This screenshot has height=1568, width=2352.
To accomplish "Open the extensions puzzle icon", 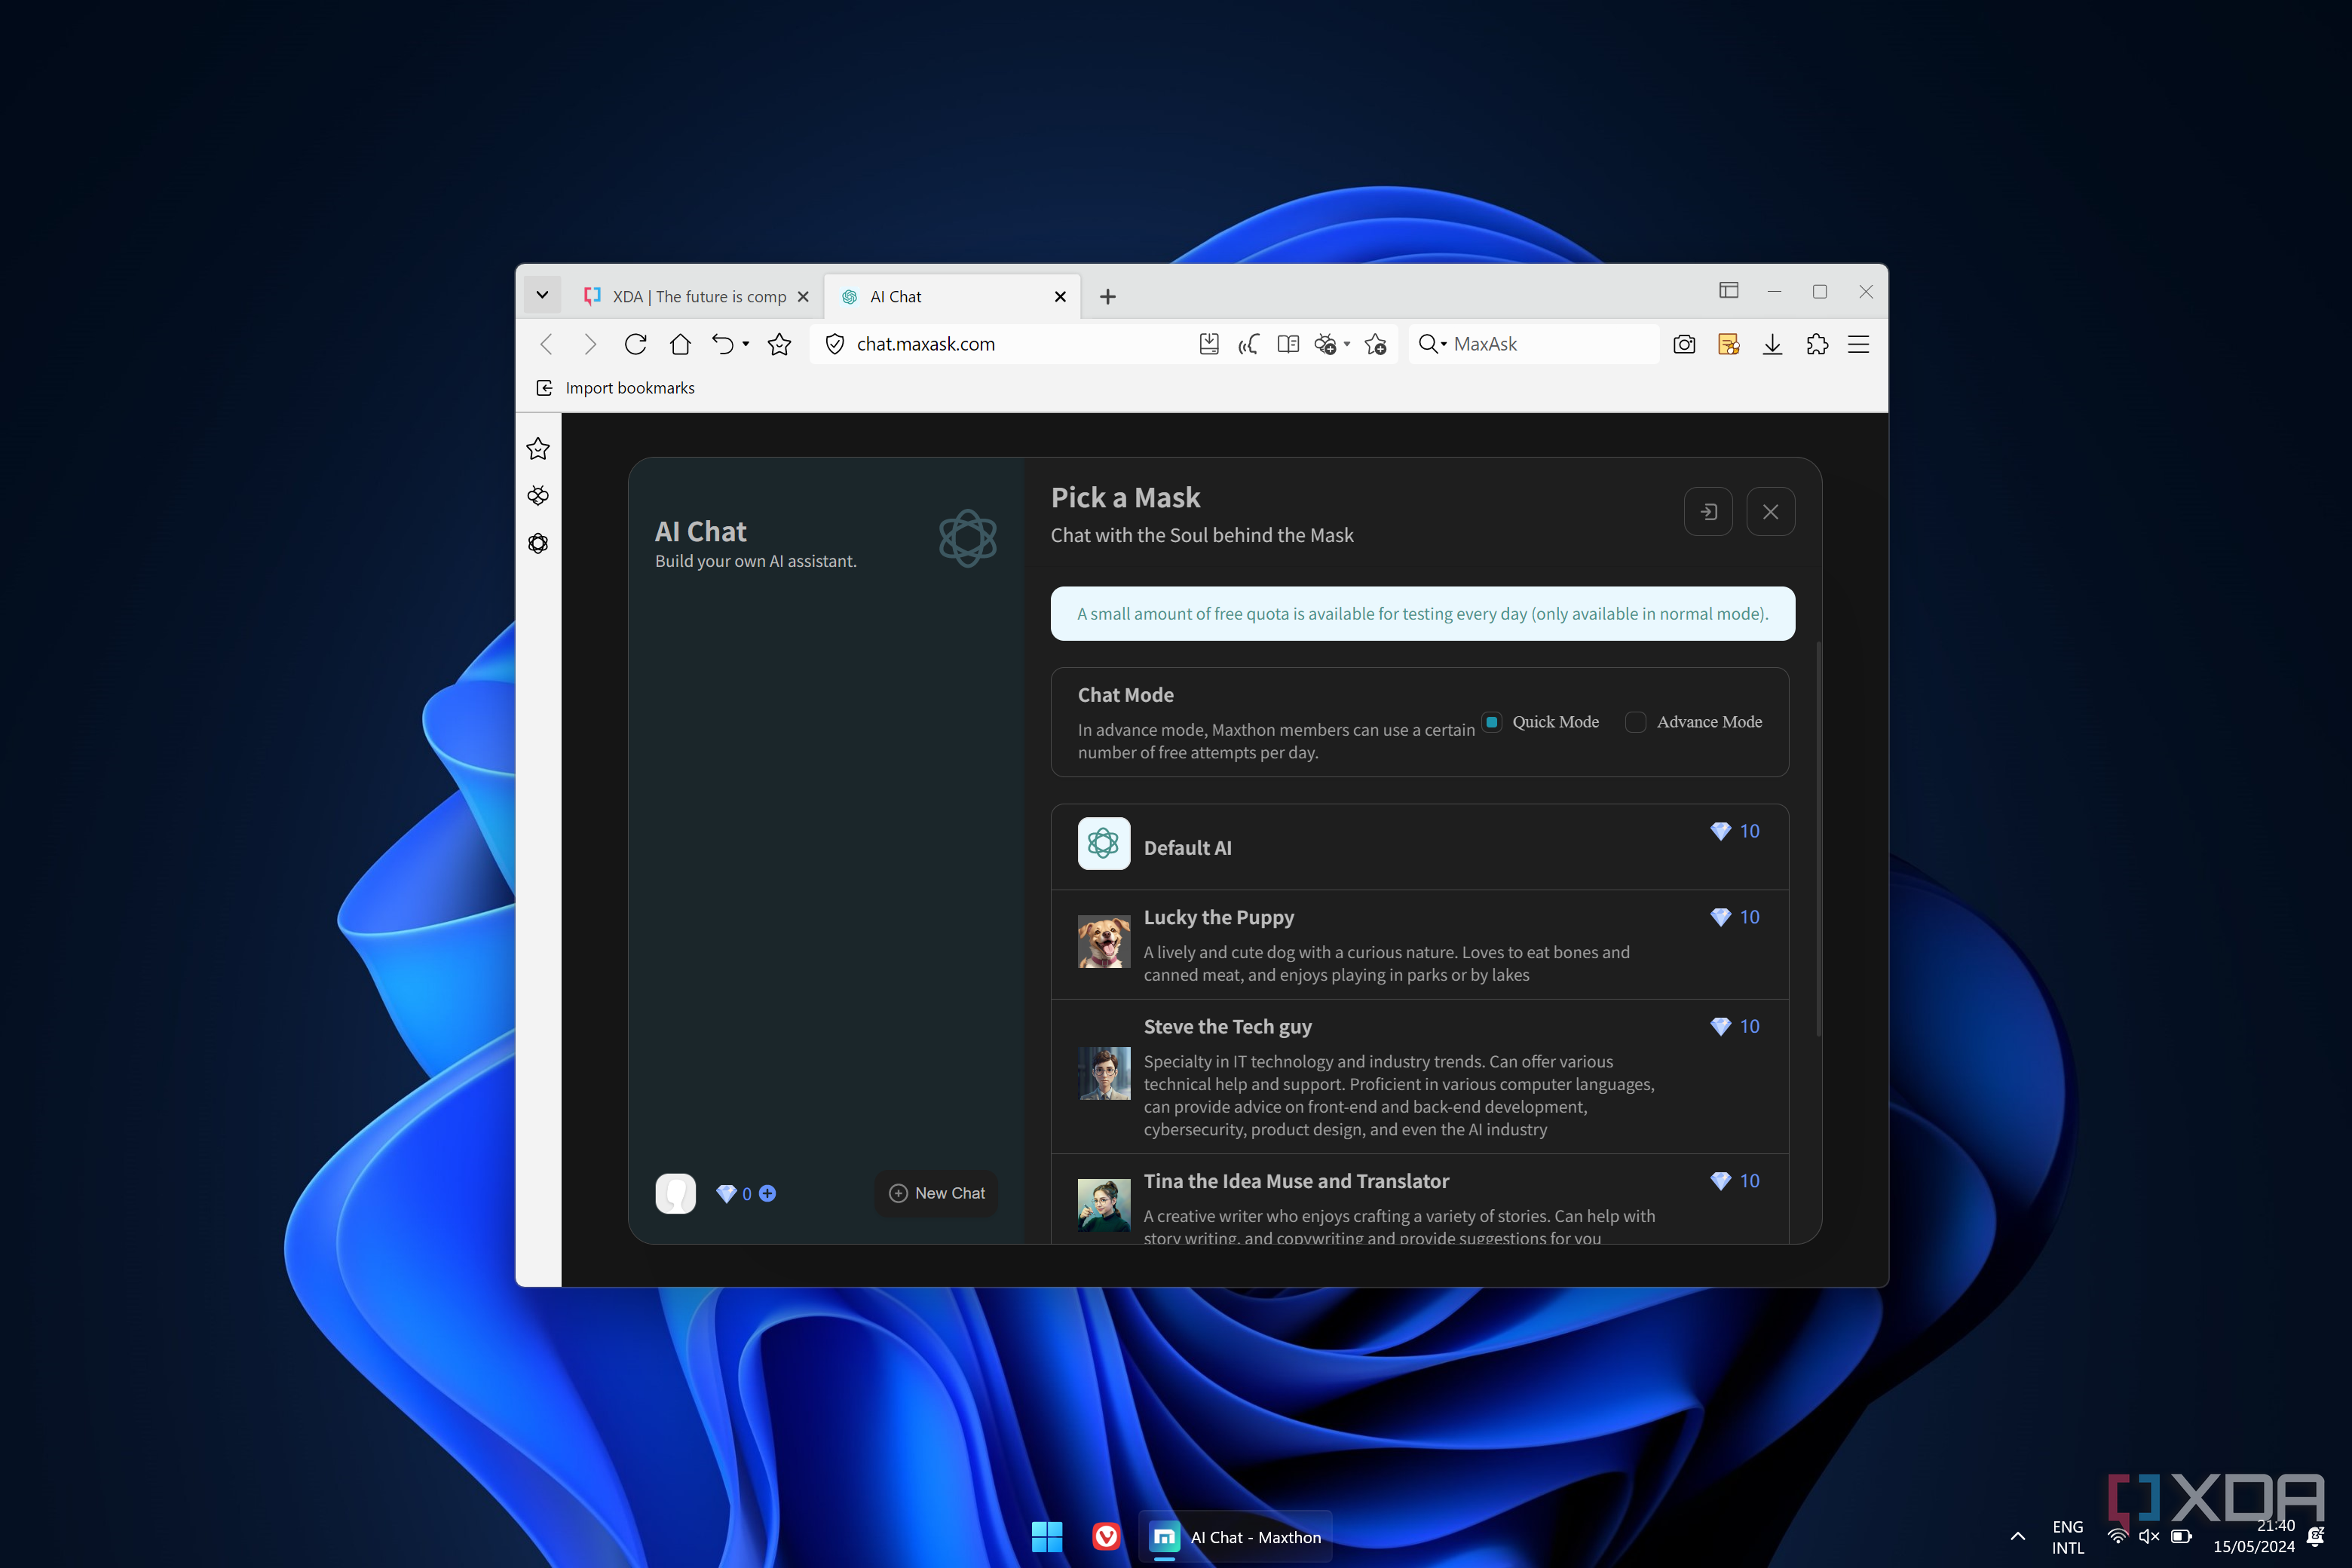I will click(x=1817, y=344).
